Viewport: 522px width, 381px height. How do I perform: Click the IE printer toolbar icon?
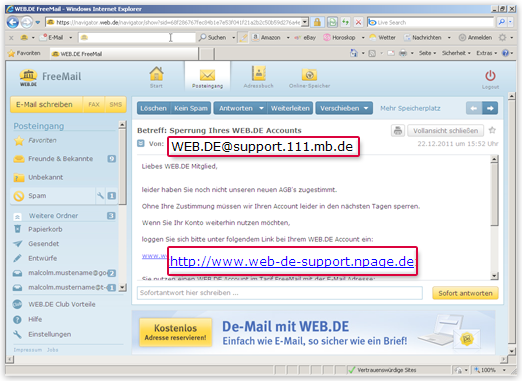(403, 53)
